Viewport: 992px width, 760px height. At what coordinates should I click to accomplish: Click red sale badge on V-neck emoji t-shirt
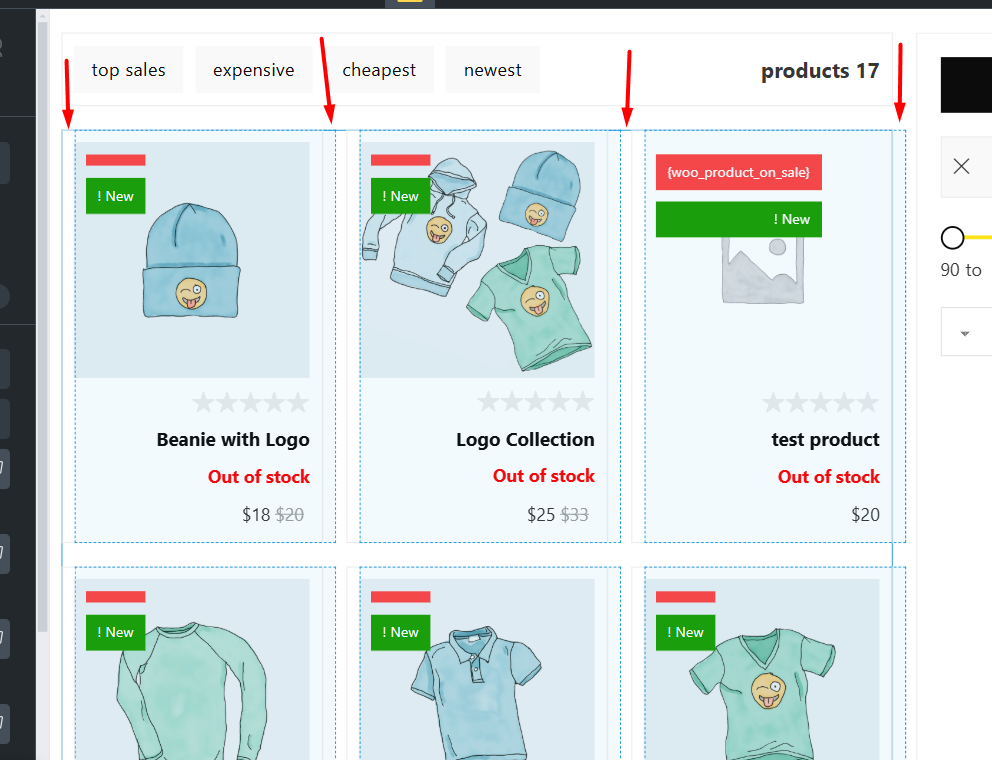click(686, 597)
